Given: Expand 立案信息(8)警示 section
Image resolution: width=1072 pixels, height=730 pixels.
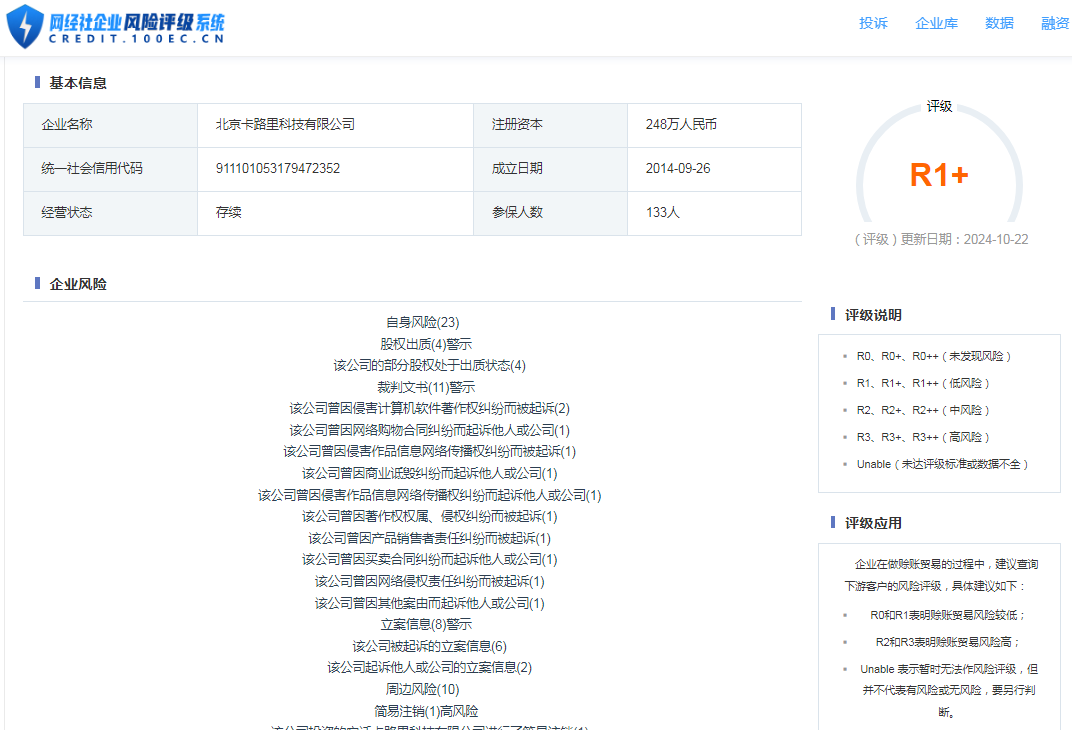Looking at the screenshot, I should tap(426, 624).
